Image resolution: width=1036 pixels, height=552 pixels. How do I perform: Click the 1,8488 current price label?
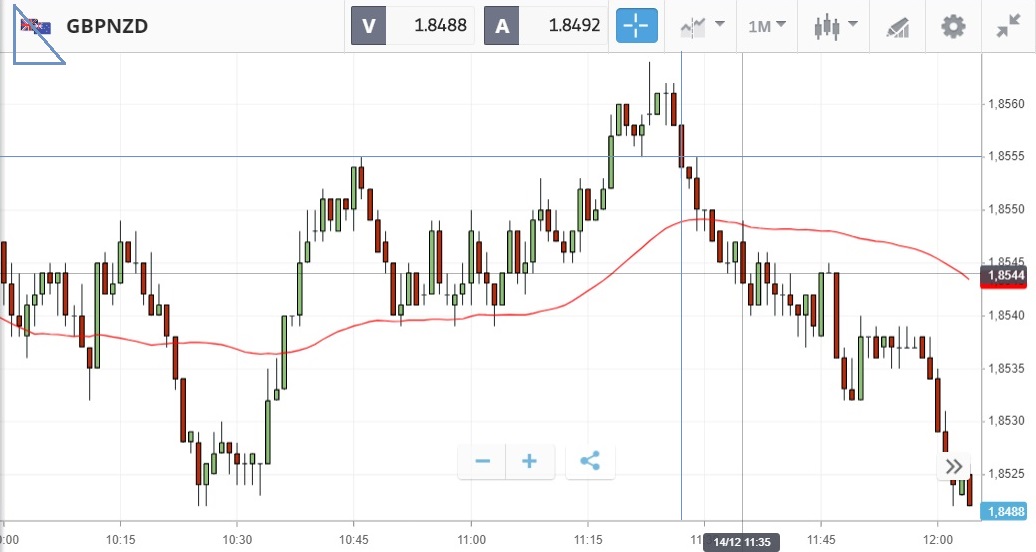(1008, 511)
